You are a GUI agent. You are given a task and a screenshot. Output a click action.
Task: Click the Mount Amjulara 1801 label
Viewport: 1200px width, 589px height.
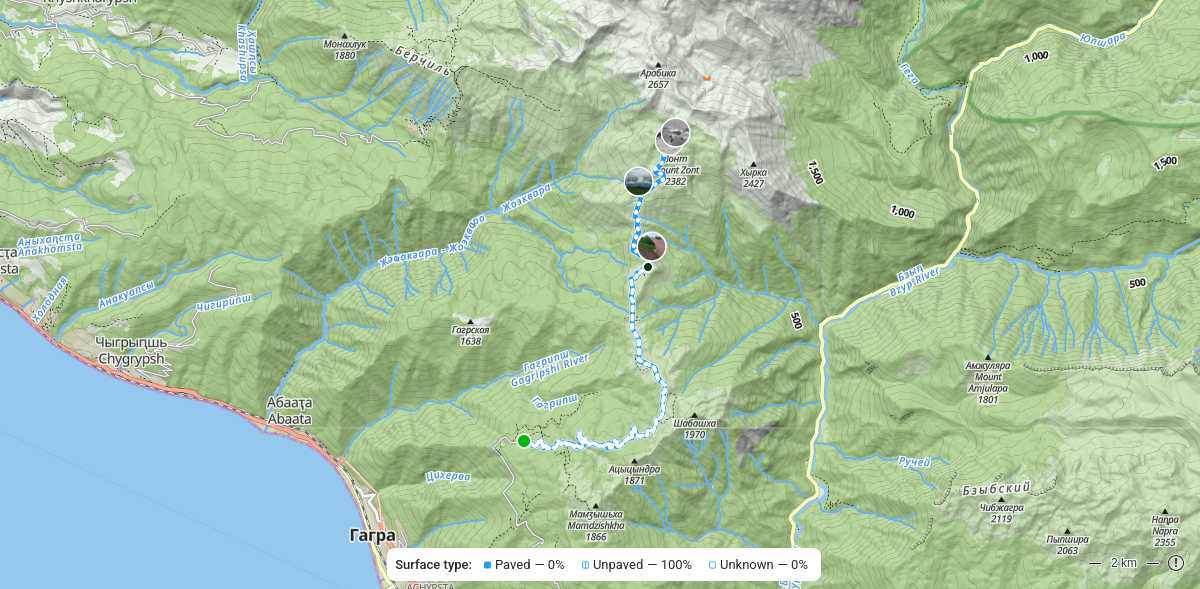coord(989,378)
